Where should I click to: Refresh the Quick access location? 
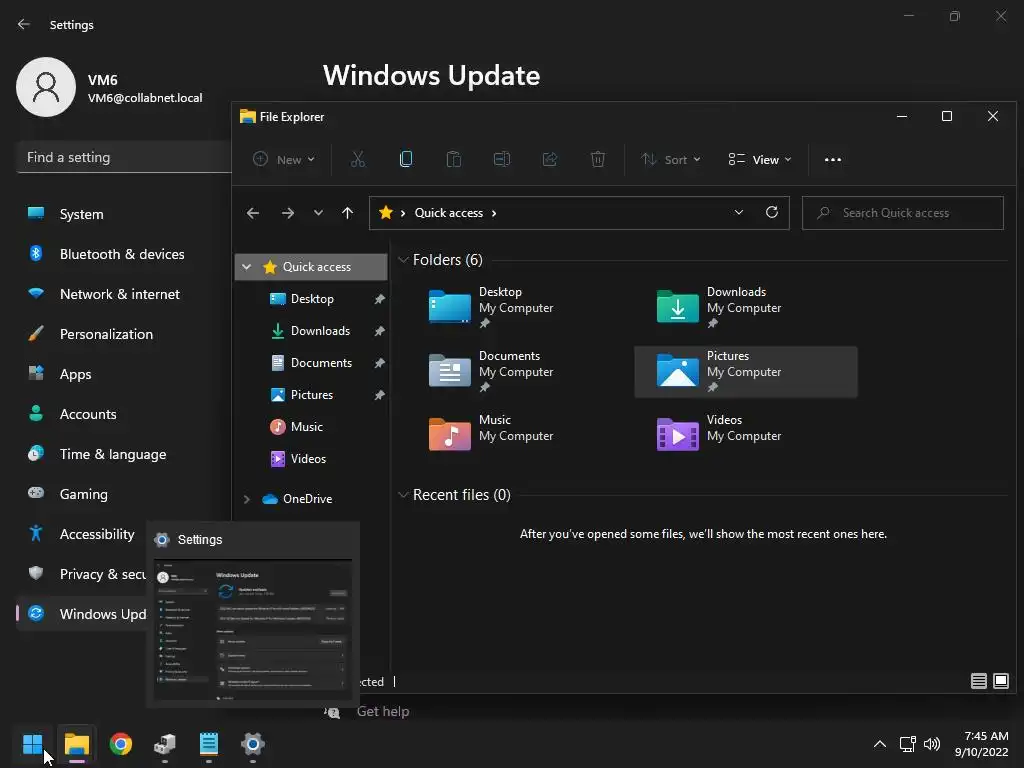click(772, 212)
